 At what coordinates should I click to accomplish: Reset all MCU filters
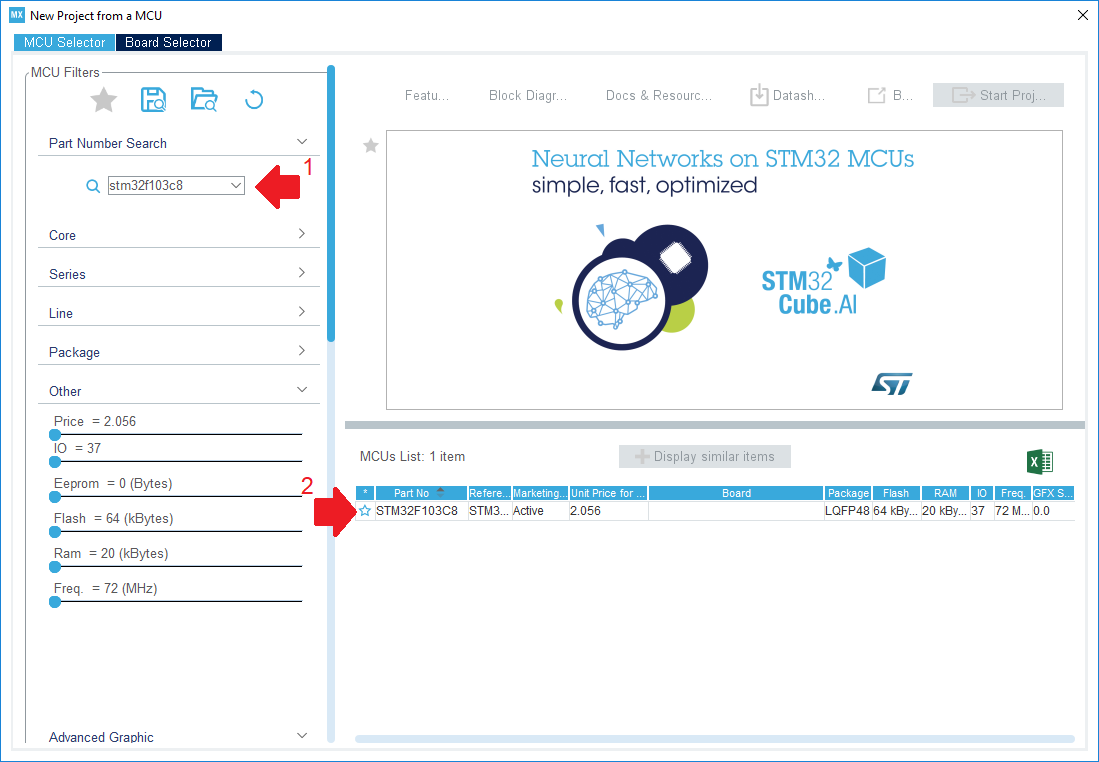tap(253, 99)
